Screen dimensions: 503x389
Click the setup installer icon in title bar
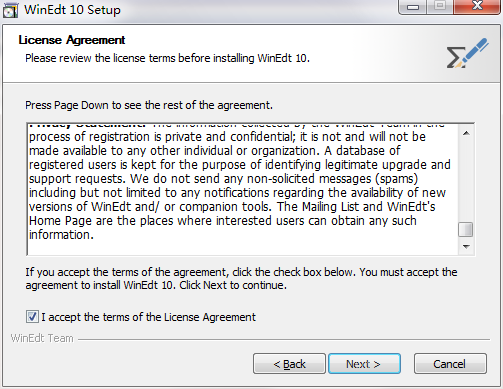(10, 10)
